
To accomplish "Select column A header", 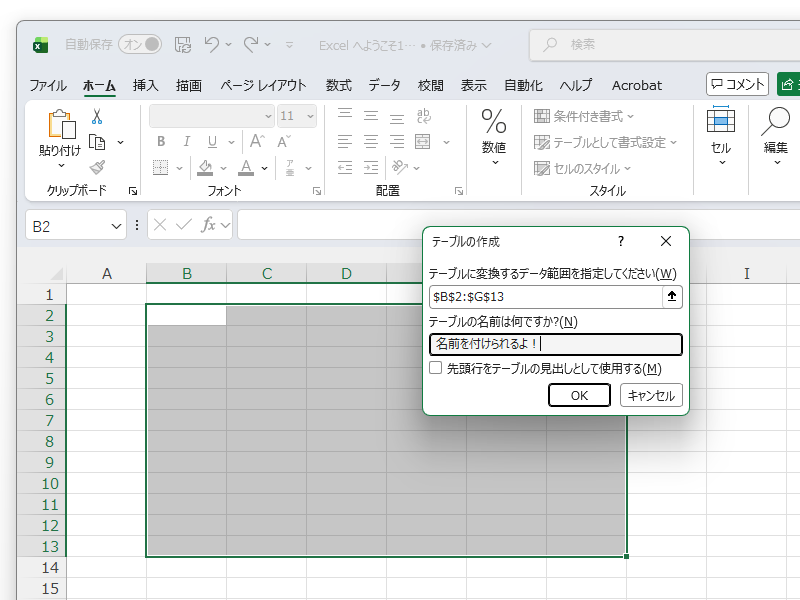I will 107,273.
